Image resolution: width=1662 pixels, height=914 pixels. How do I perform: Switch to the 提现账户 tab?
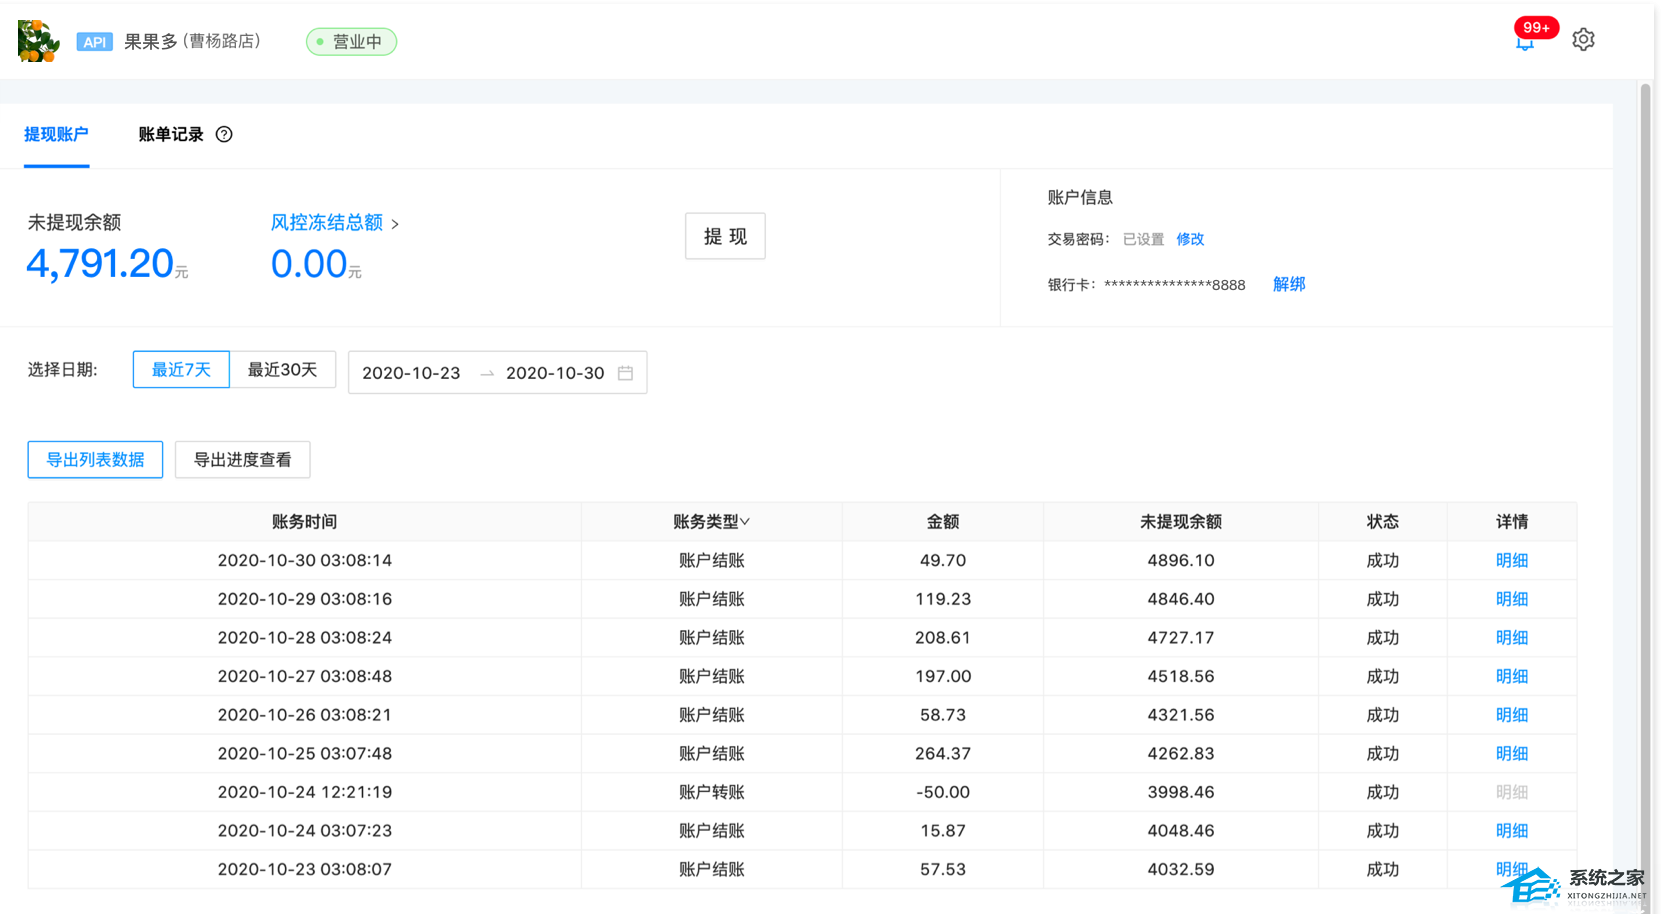click(x=56, y=134)
